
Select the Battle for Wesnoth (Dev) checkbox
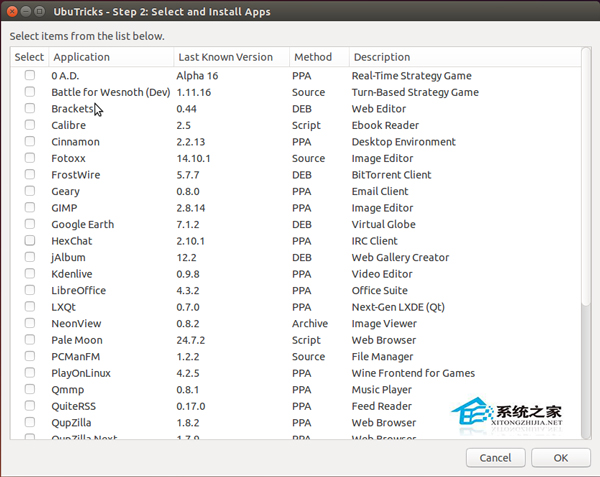pos(30,92)
